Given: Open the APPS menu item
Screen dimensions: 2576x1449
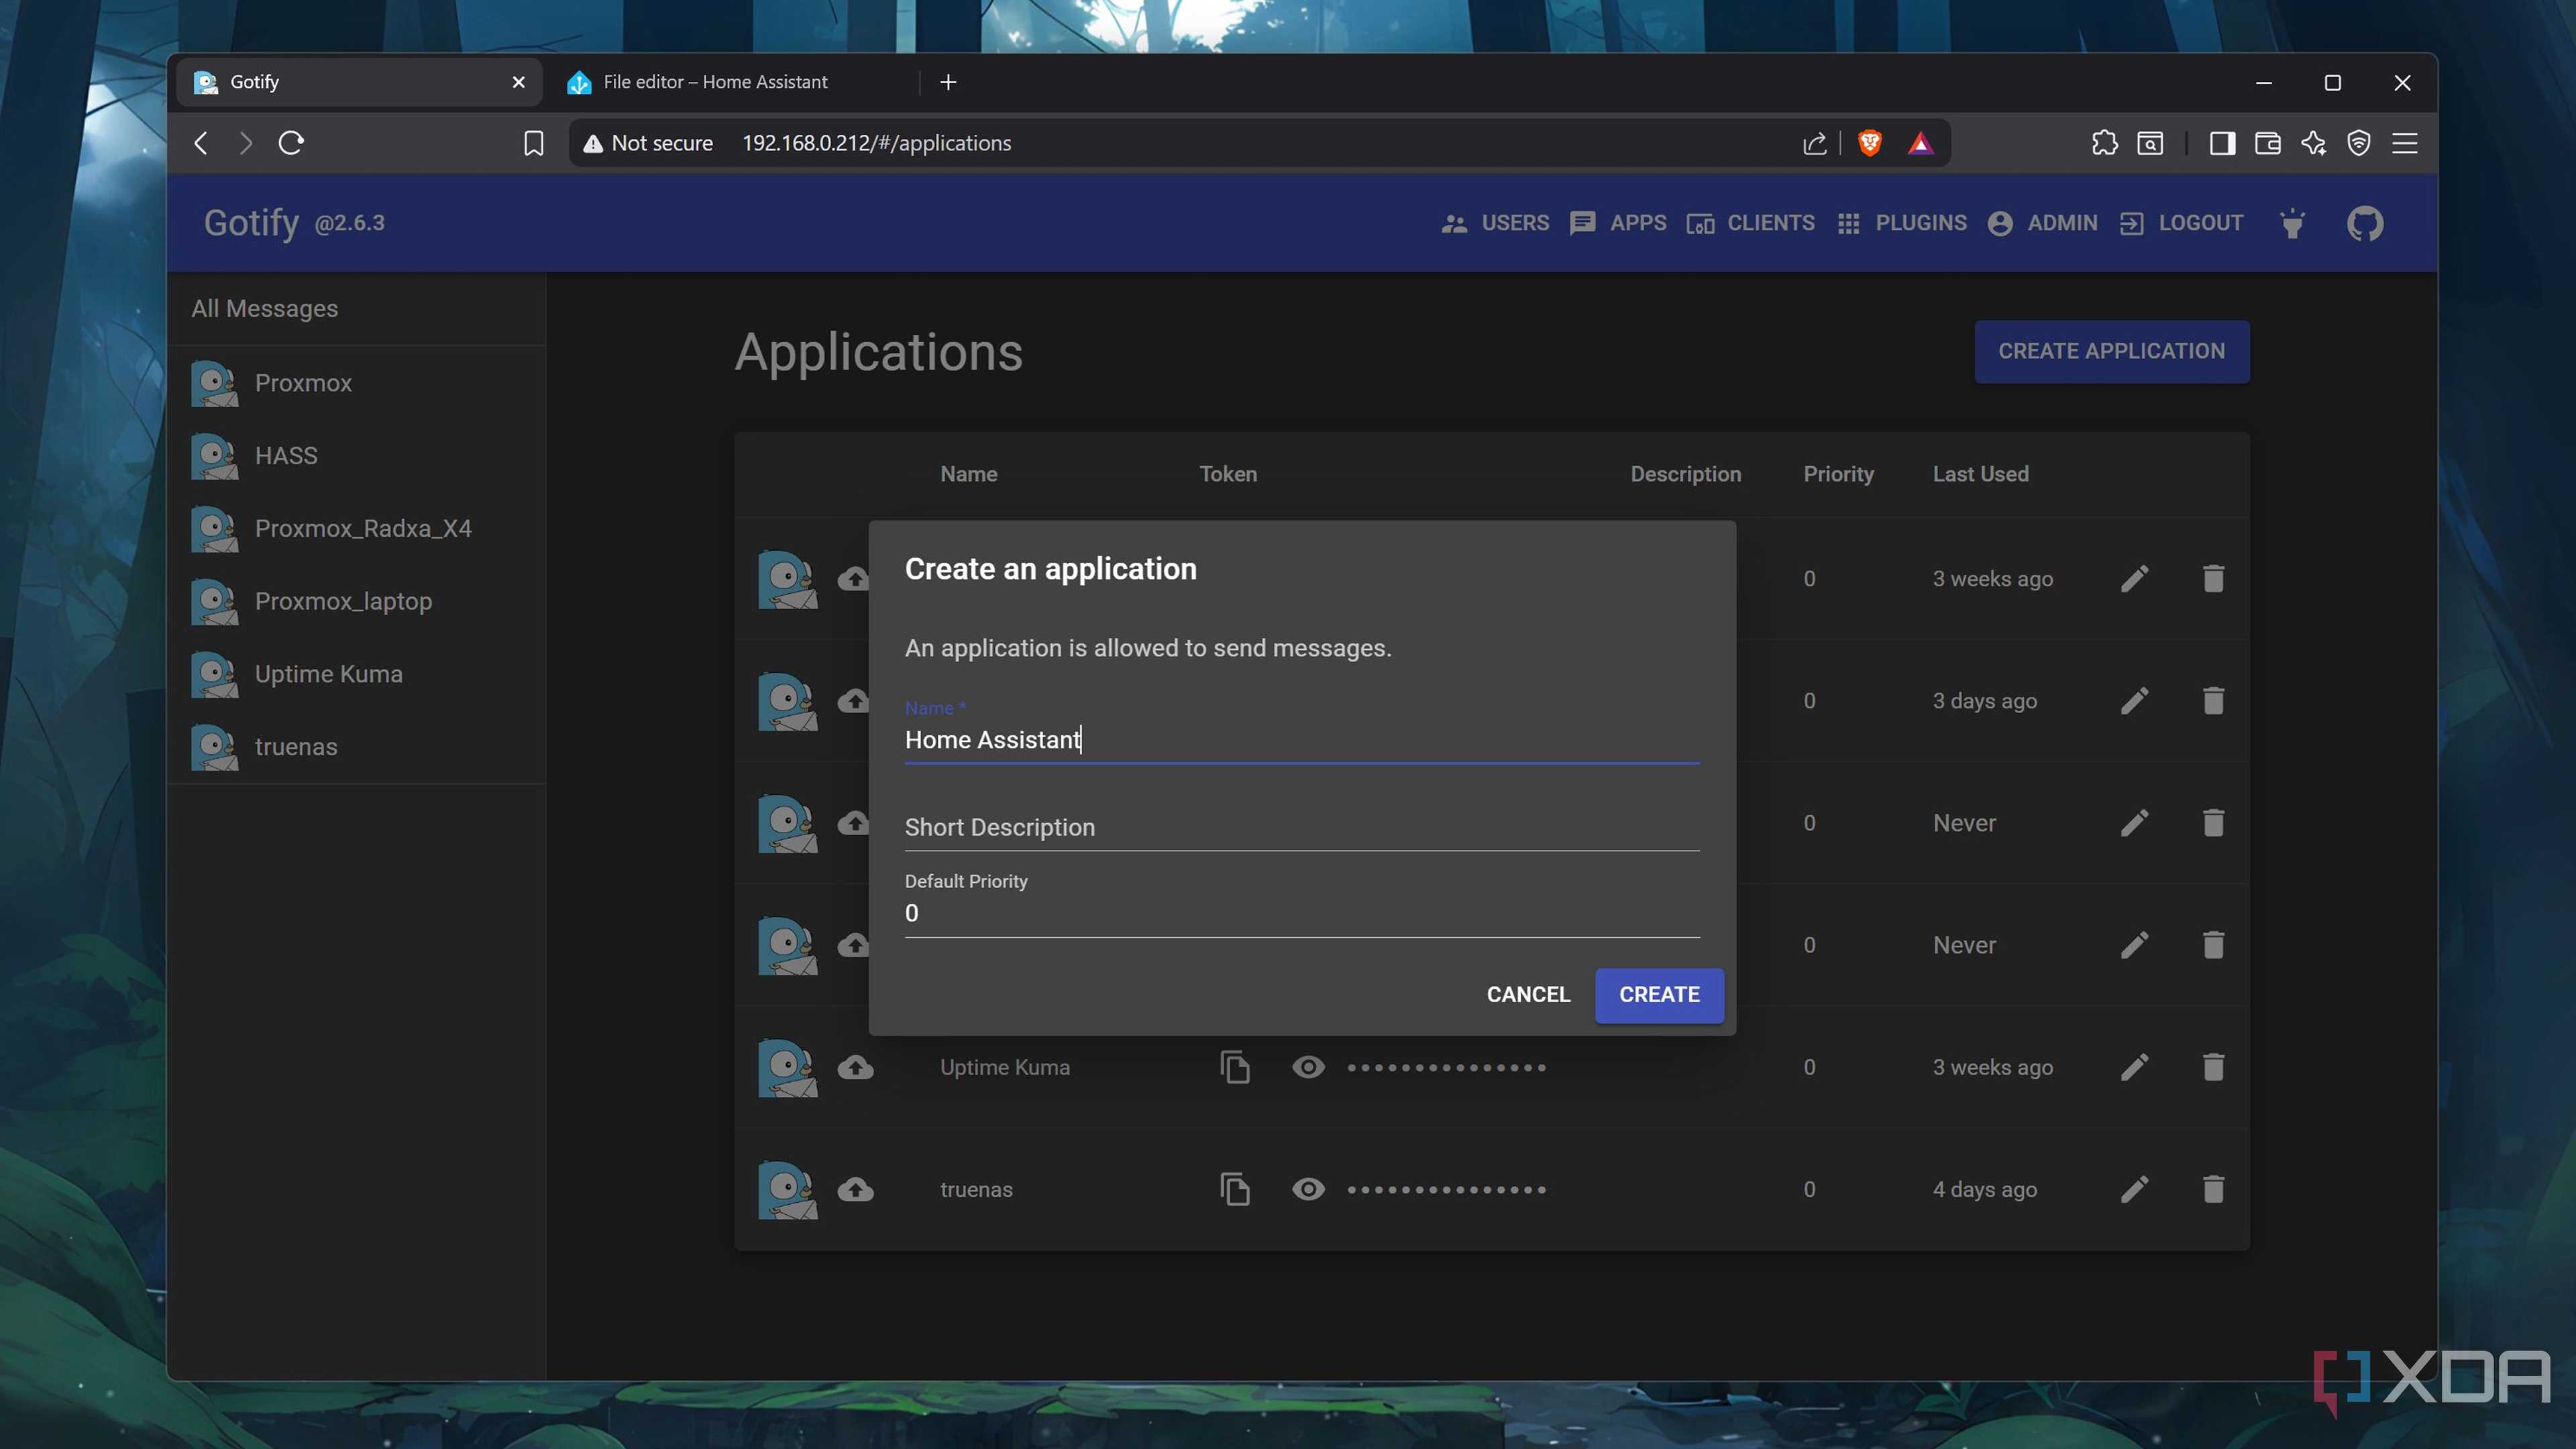Looking at the screenshot, I should pyautogui.click(x=1618, y=223).
